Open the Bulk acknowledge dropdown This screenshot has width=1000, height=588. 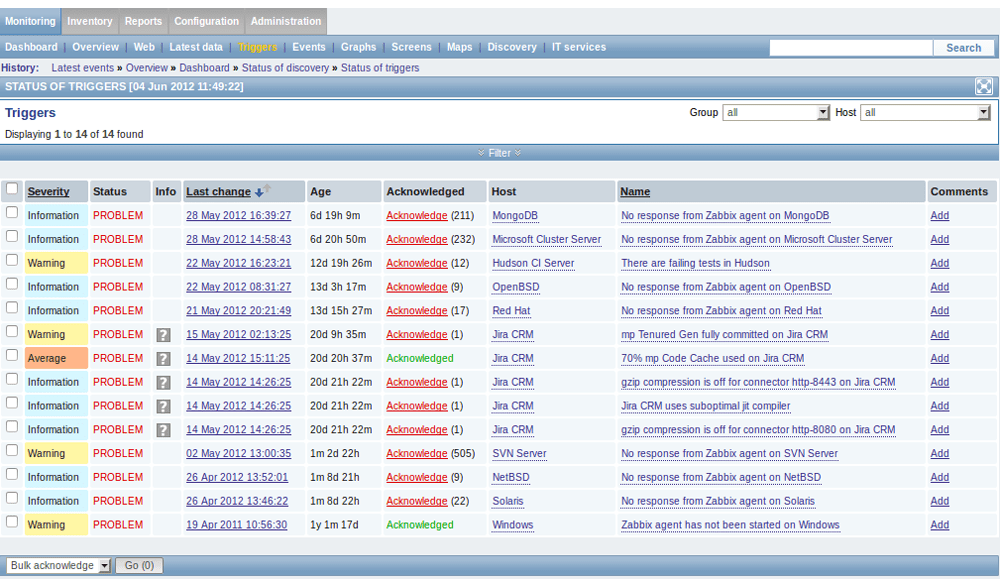point(58,565)
